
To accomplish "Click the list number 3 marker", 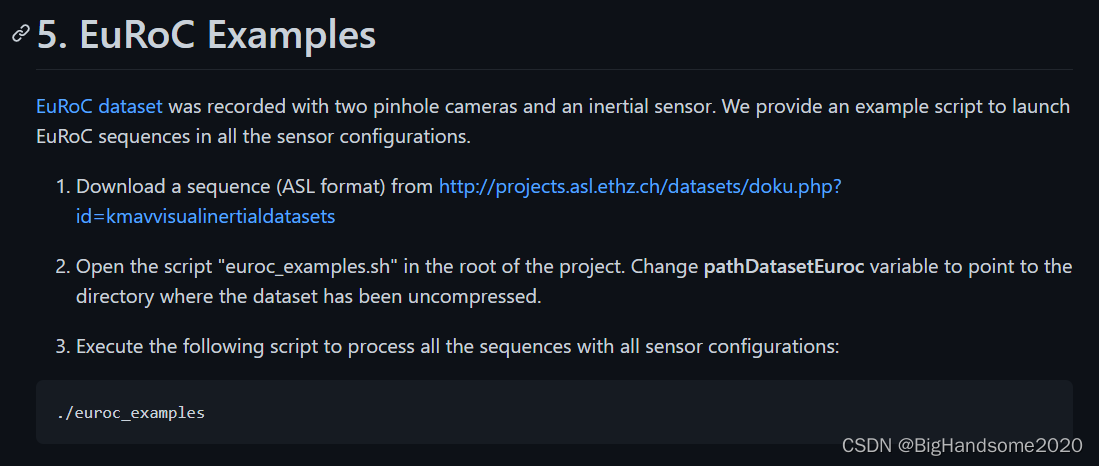I will point(63,346).
